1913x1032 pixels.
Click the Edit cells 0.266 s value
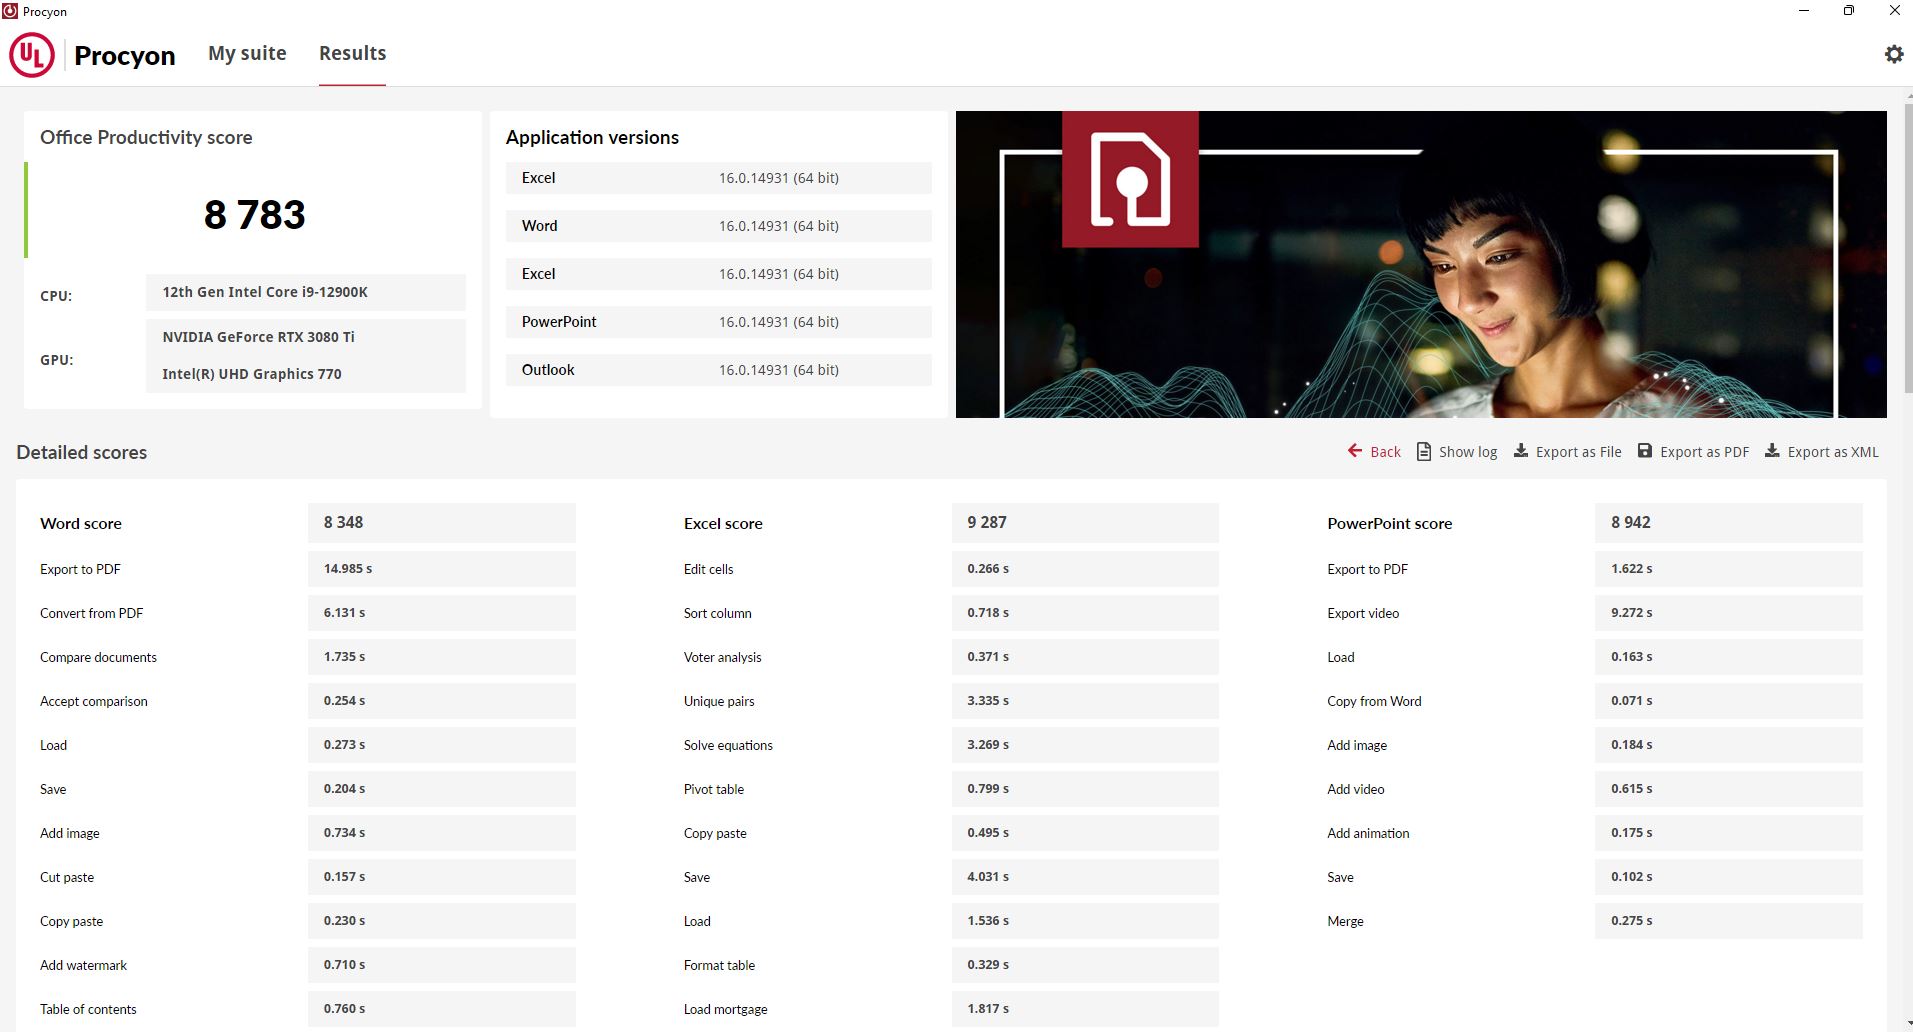[x=1085, y=569]
